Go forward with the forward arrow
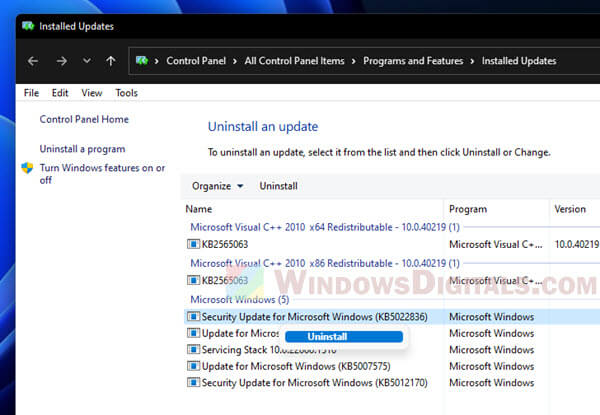This screenshot has height=415, width=600. tap(61, 61)
